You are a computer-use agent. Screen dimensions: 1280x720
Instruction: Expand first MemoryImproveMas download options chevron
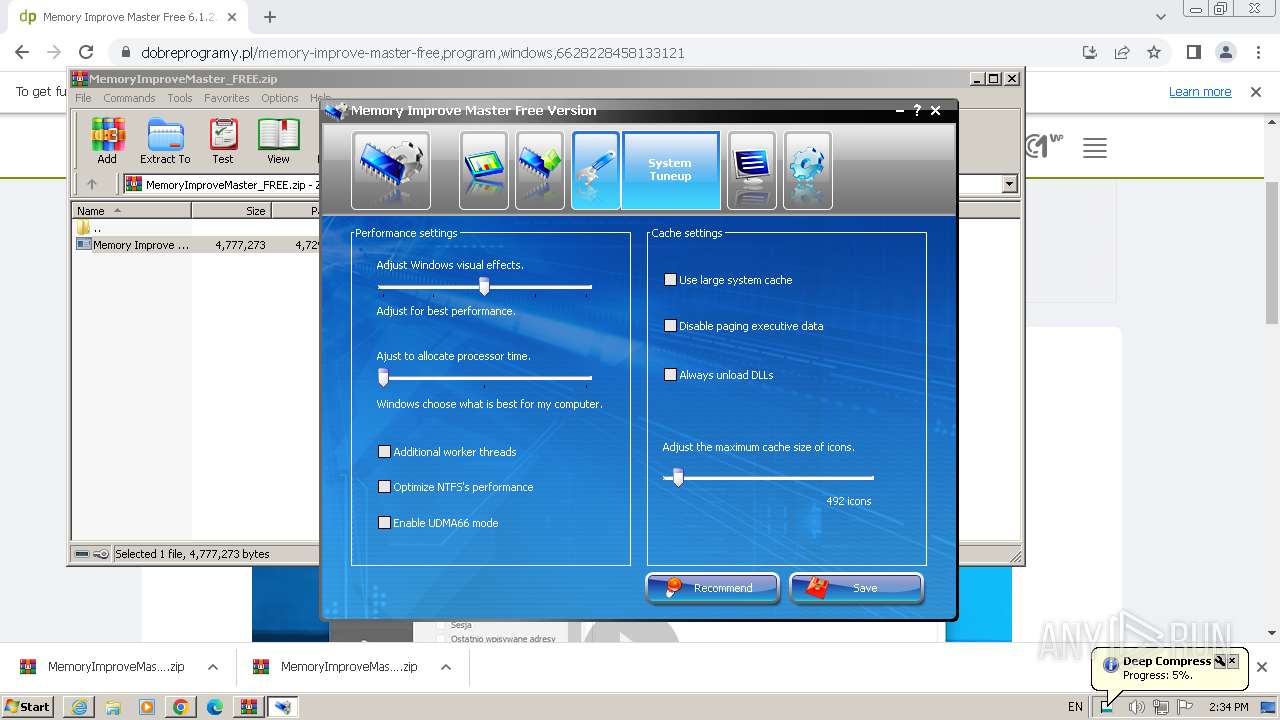(x=213, y=667)
